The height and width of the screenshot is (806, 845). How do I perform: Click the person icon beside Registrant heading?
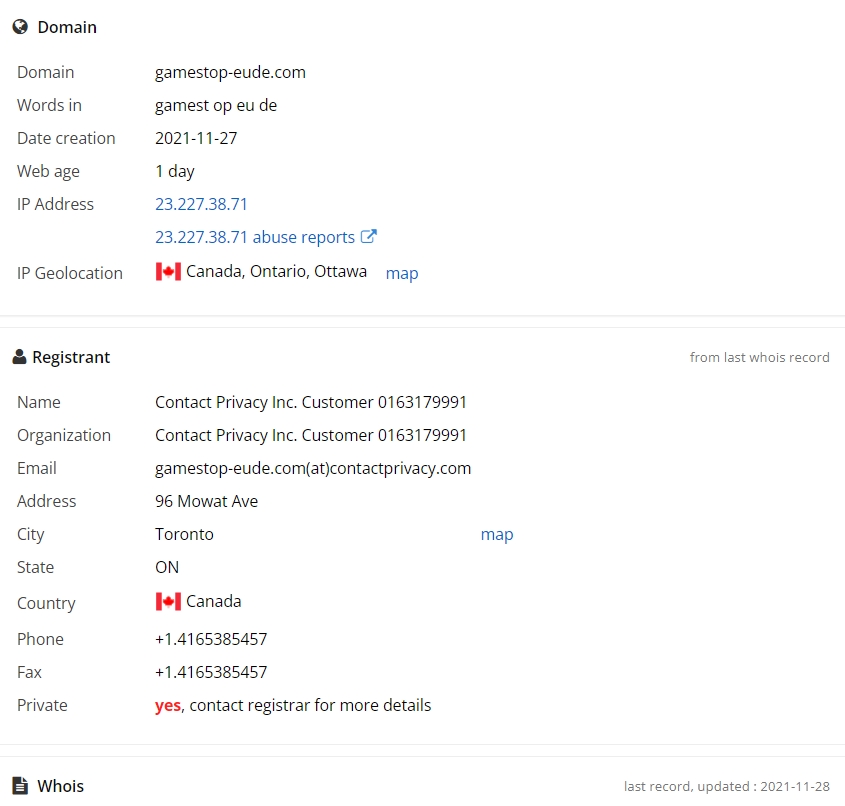pyautogui.click(x=19, y=357)
